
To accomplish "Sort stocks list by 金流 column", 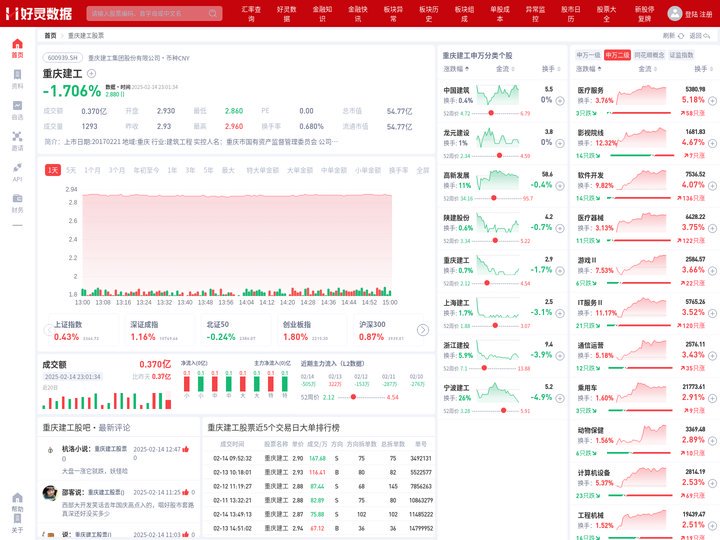I will click(505, 69).
